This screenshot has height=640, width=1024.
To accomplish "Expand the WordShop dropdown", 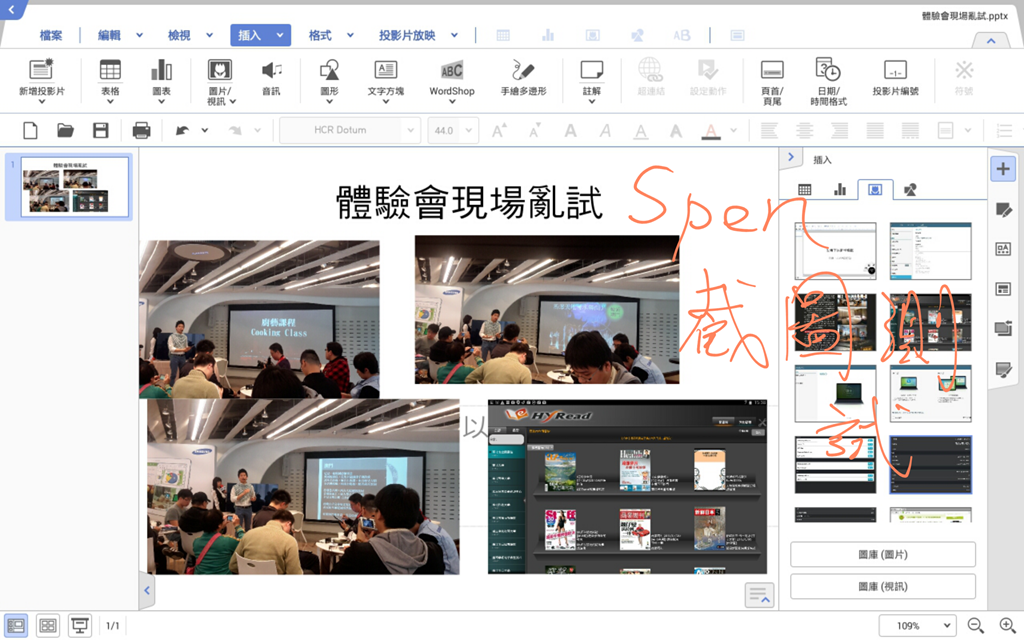I will 452,102.
